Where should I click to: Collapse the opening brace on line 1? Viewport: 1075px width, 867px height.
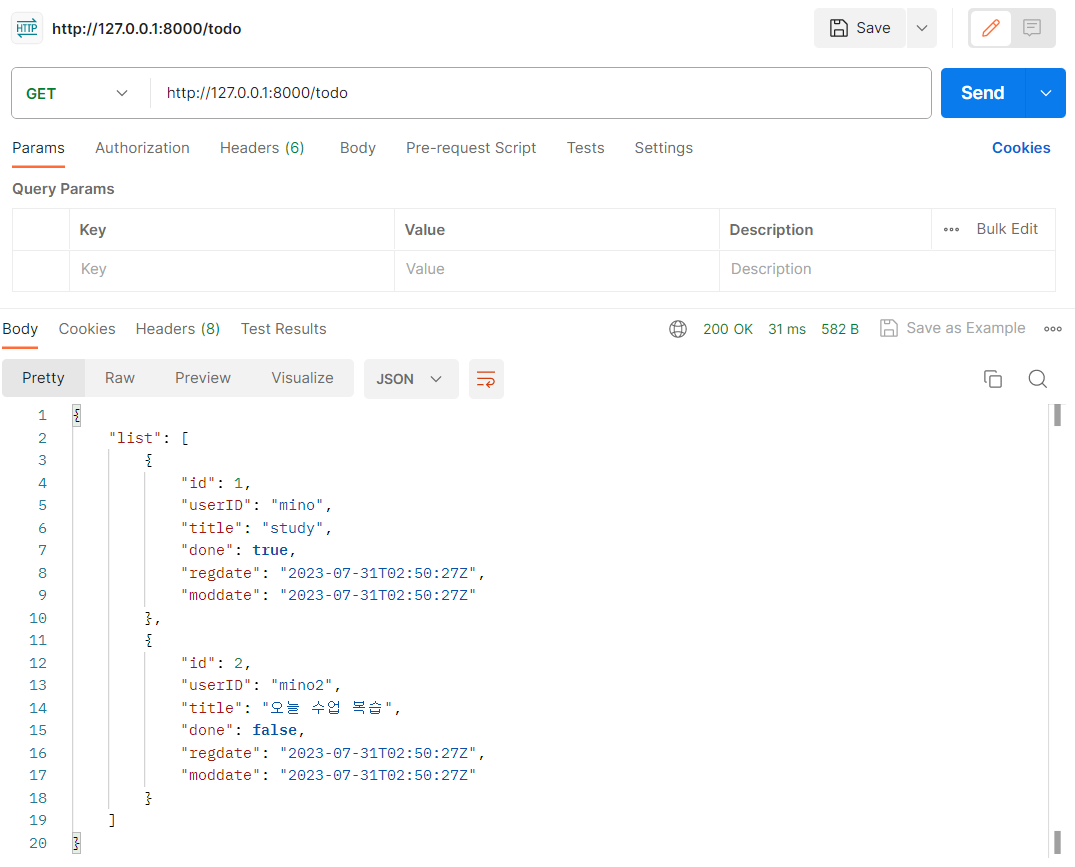(x=77, y=415)
